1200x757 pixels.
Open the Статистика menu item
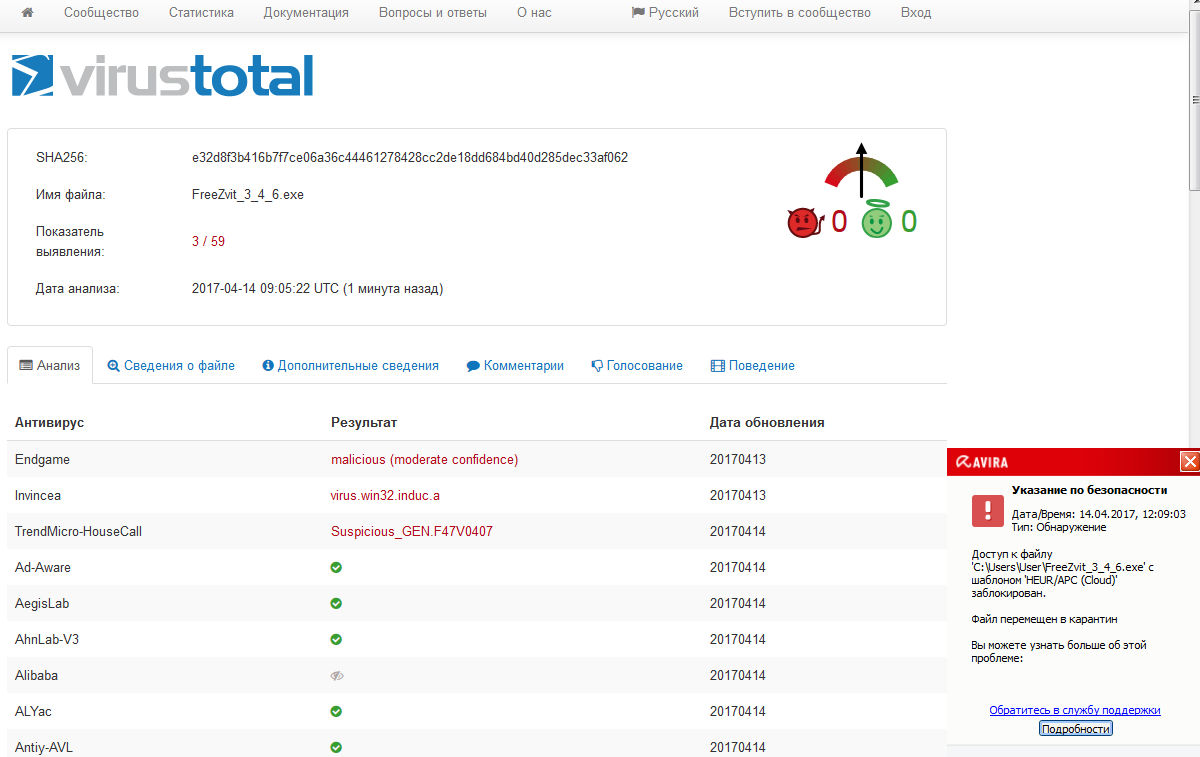[201, 13]
